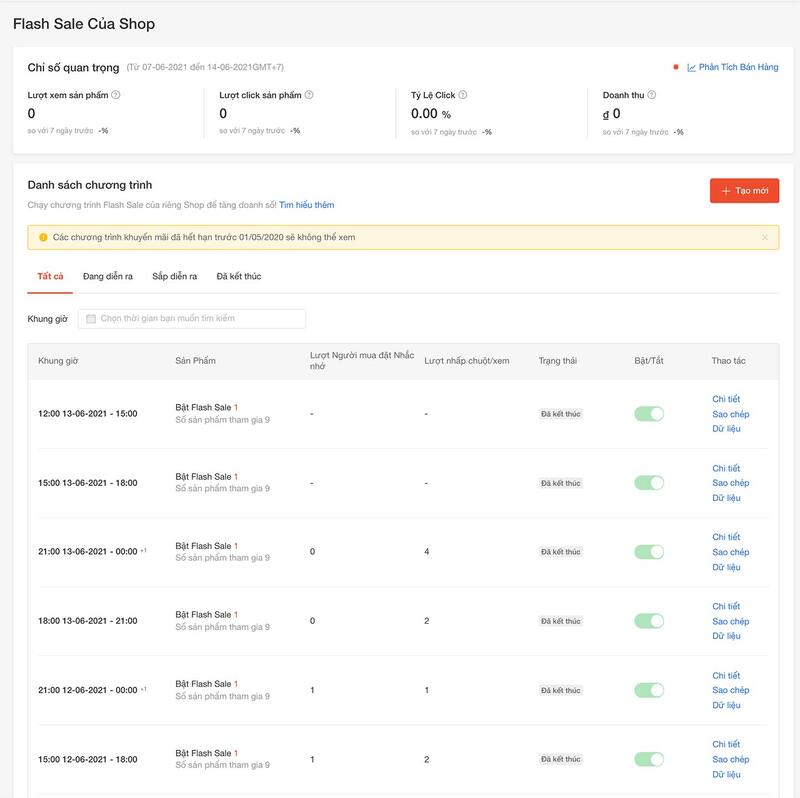This screenshot has height=798, width=800.
Task: Select the Đã kết thúc tab
Action: 239,276
